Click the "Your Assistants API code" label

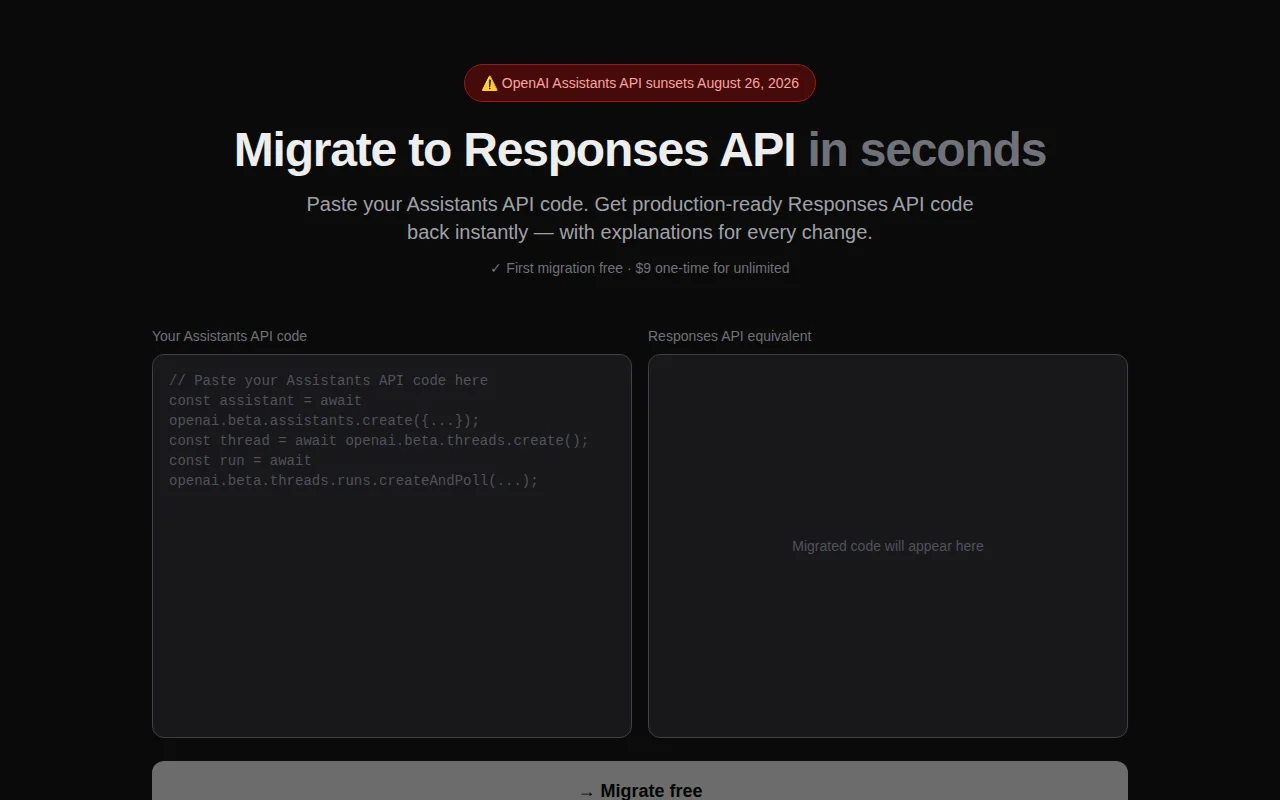229,336
